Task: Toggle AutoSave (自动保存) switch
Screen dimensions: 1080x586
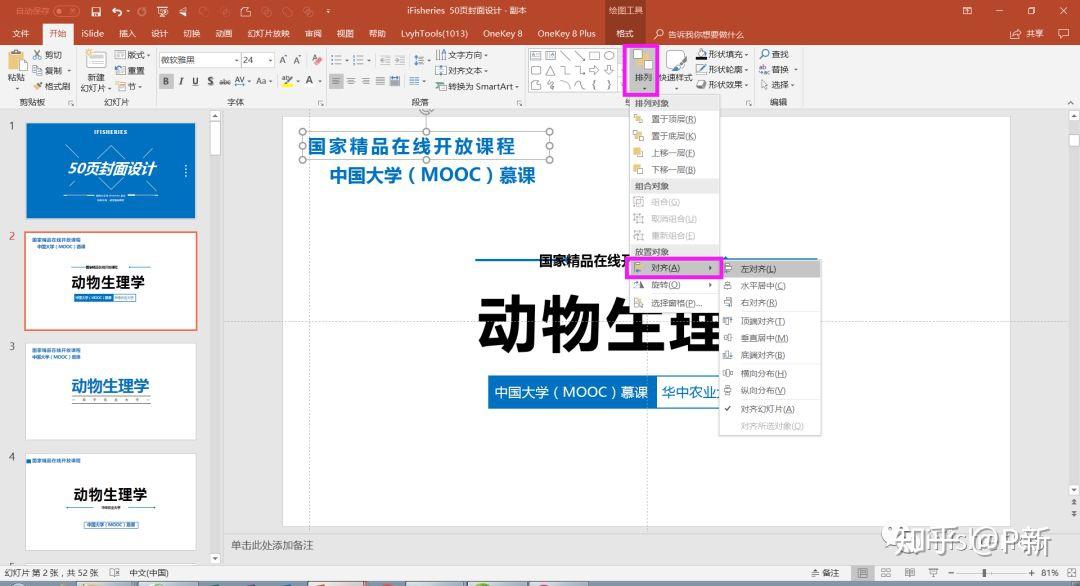Action: point(65,12)
